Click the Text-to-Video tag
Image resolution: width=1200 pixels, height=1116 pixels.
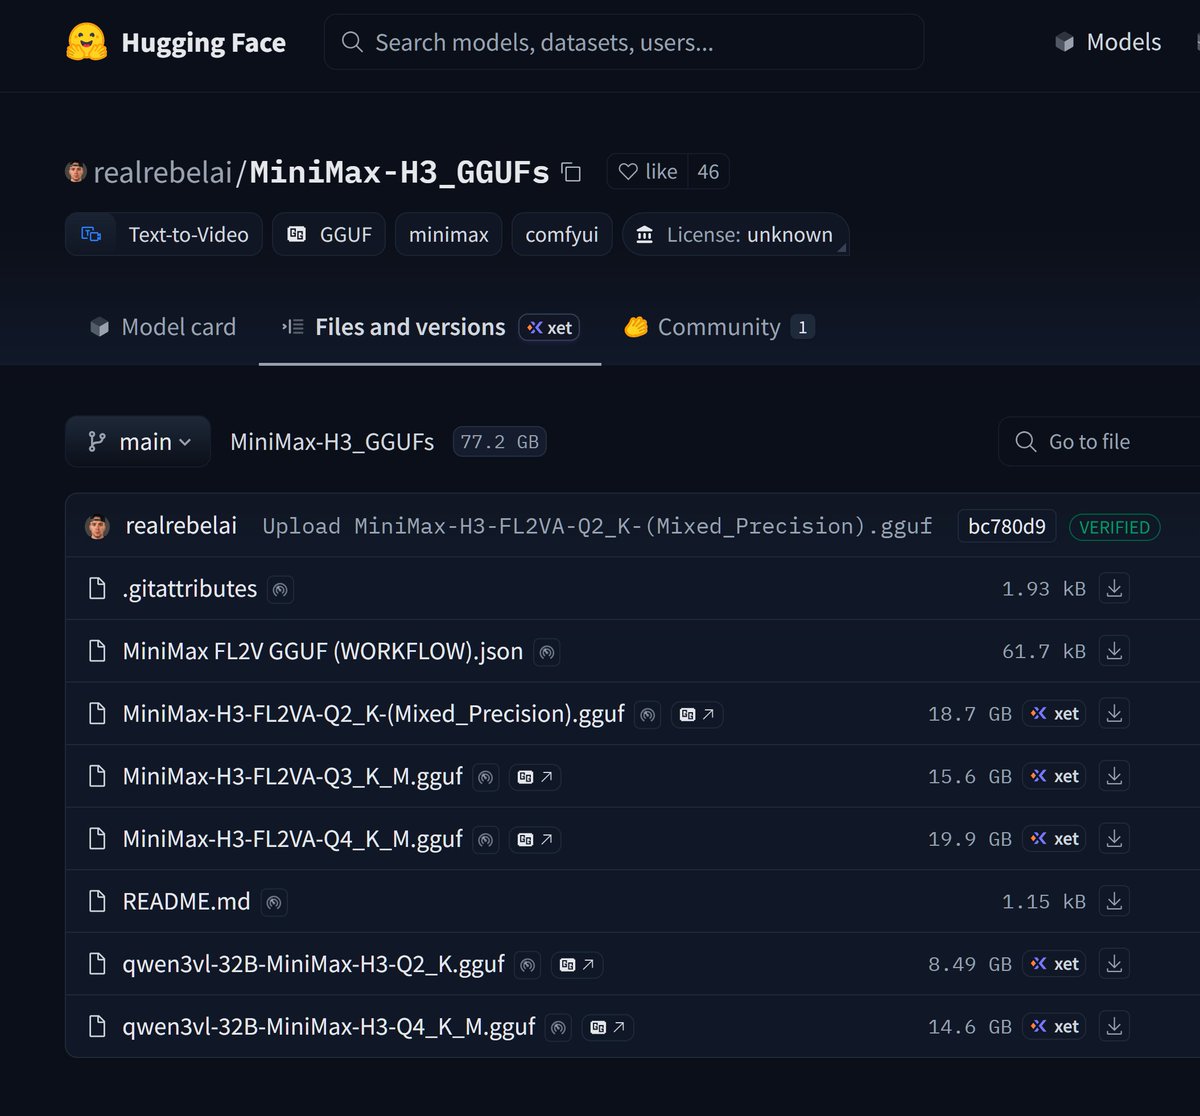click(x=164, y=235)
